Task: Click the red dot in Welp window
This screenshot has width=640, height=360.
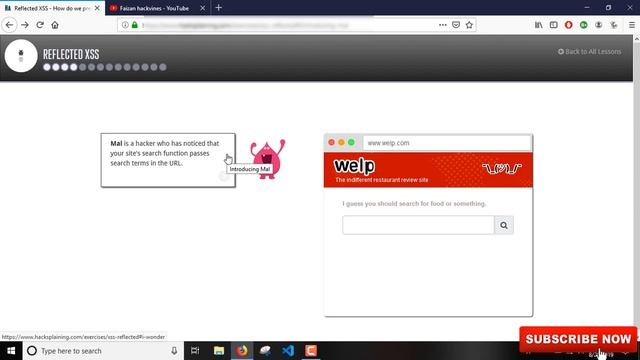Action: click(x=331, y=142)
